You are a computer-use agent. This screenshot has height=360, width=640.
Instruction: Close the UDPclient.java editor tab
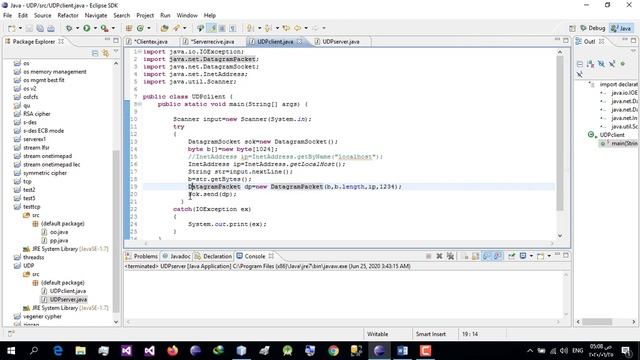pyautogui.click(x=300, y=42)
